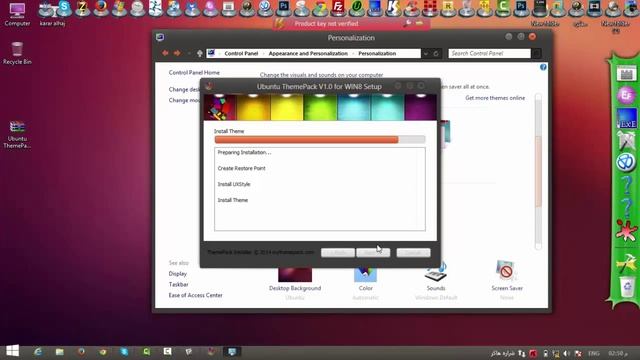Open Control Panel Home link
This screenshot has height=360, width=640.
[194, 72]
